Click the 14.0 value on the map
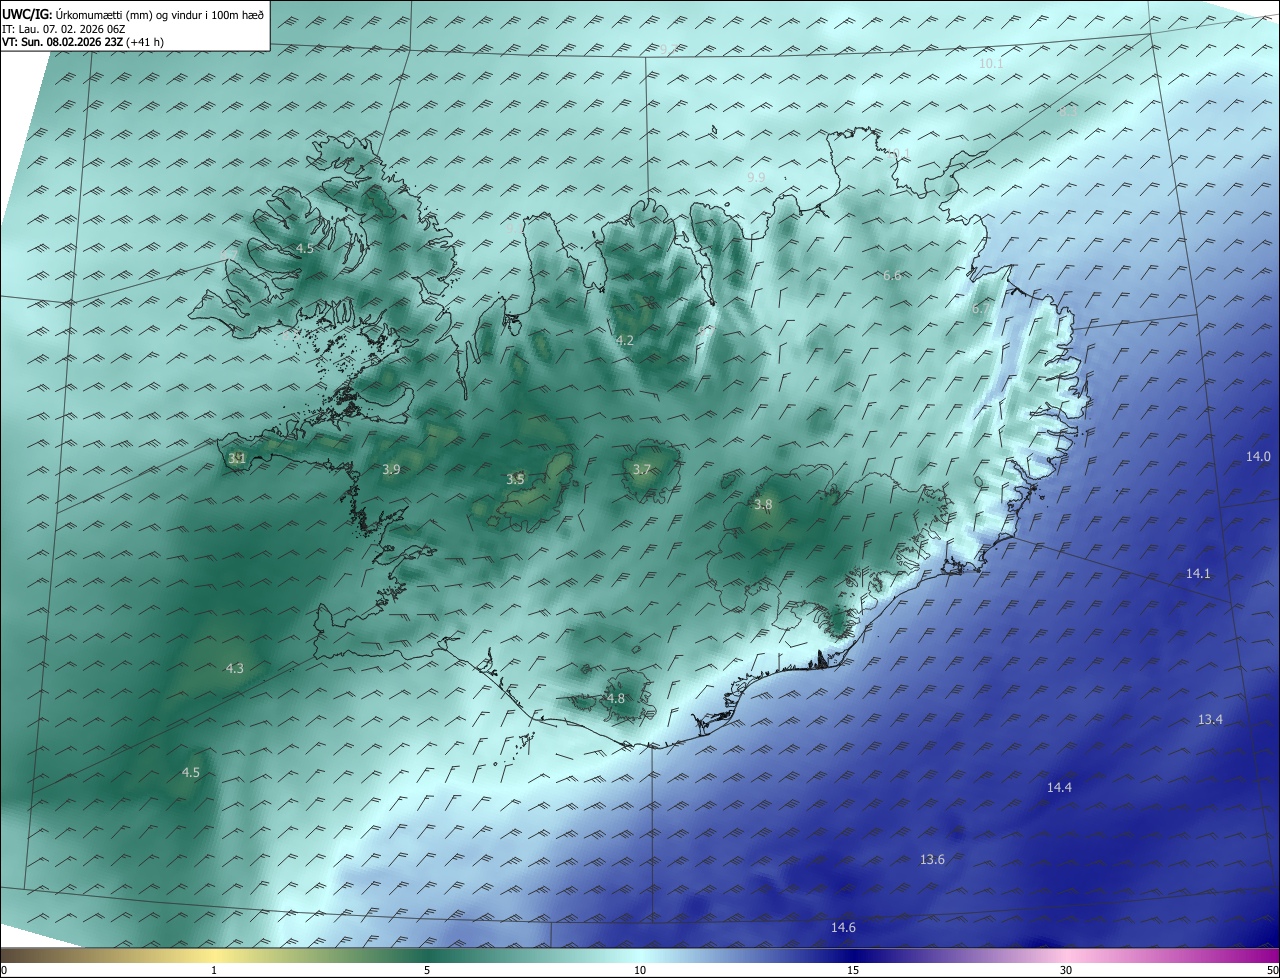Screen dimensions: 1280x978 click(1258, 457)
